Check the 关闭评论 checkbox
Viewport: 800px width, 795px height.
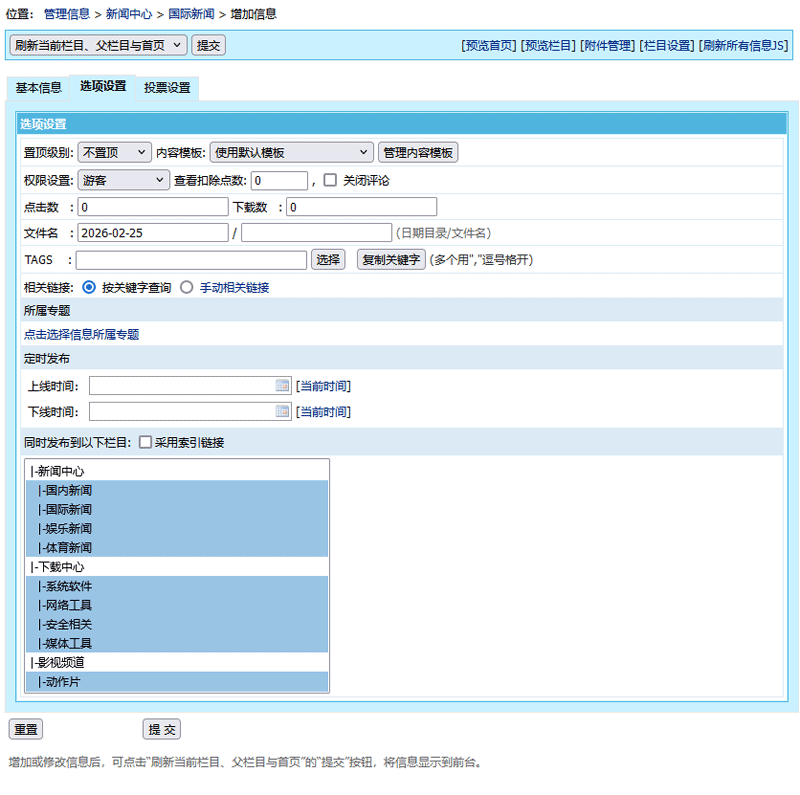pos(330,181)
